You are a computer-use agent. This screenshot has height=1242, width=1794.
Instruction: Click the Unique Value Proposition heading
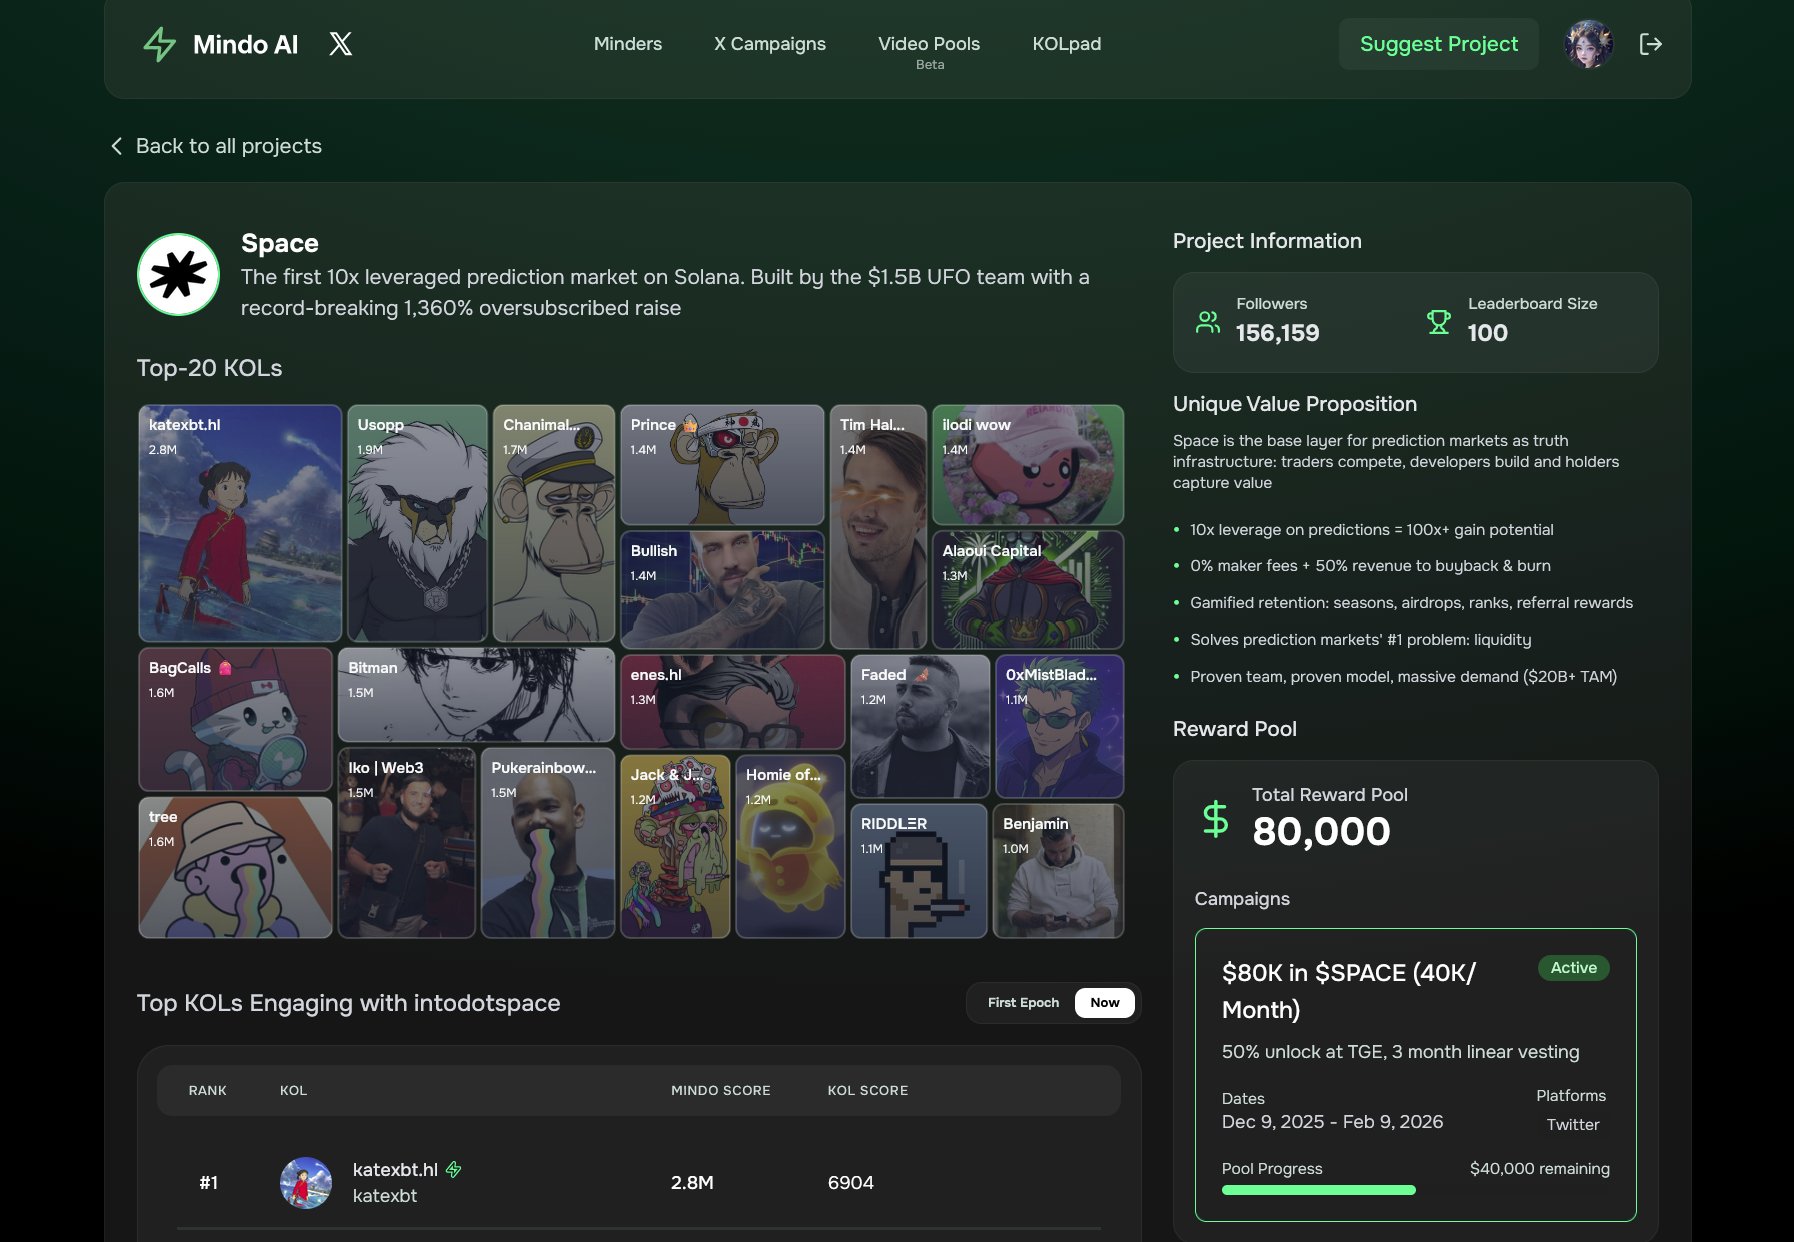tap(1295, 404)
